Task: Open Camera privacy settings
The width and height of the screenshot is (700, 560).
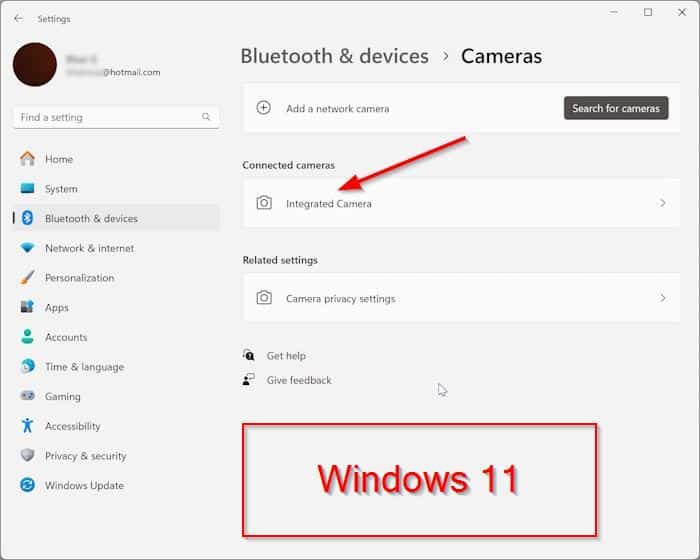Action: click(462, 298)
